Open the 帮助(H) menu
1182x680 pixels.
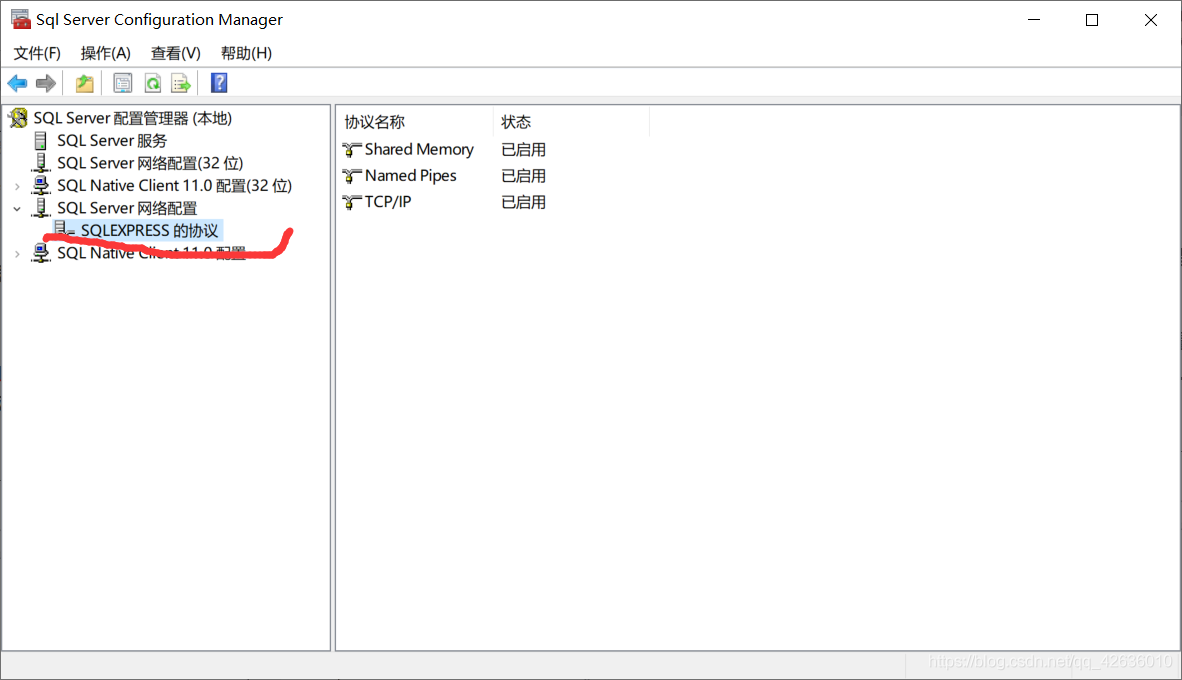247,54
